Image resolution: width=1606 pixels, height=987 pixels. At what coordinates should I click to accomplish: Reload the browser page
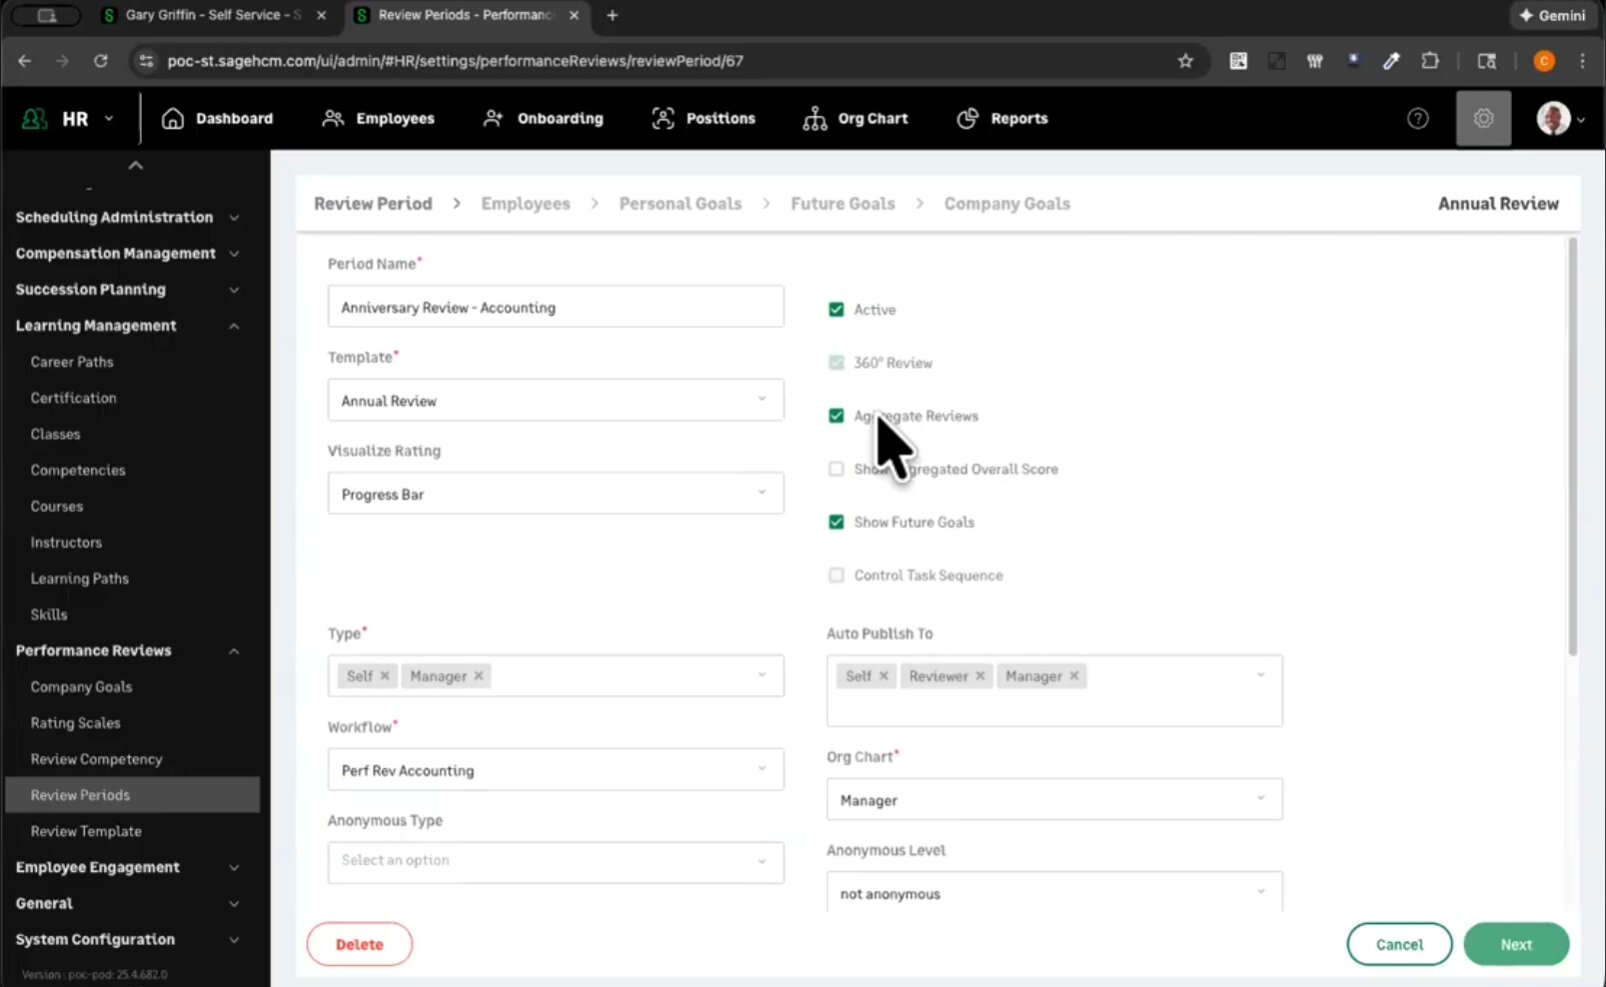tap(100, 61)
